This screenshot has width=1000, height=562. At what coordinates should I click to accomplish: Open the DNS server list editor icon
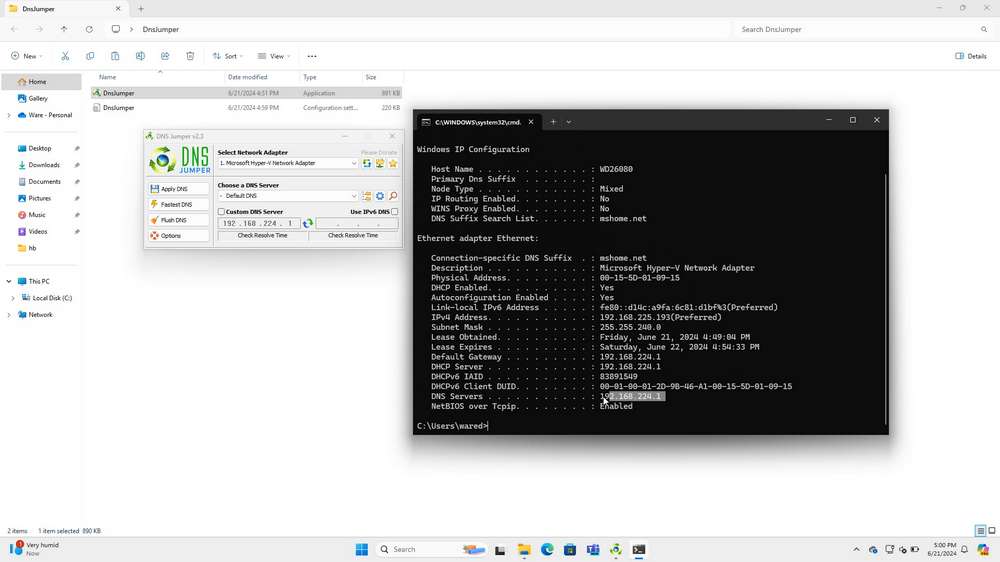point(367,196)
